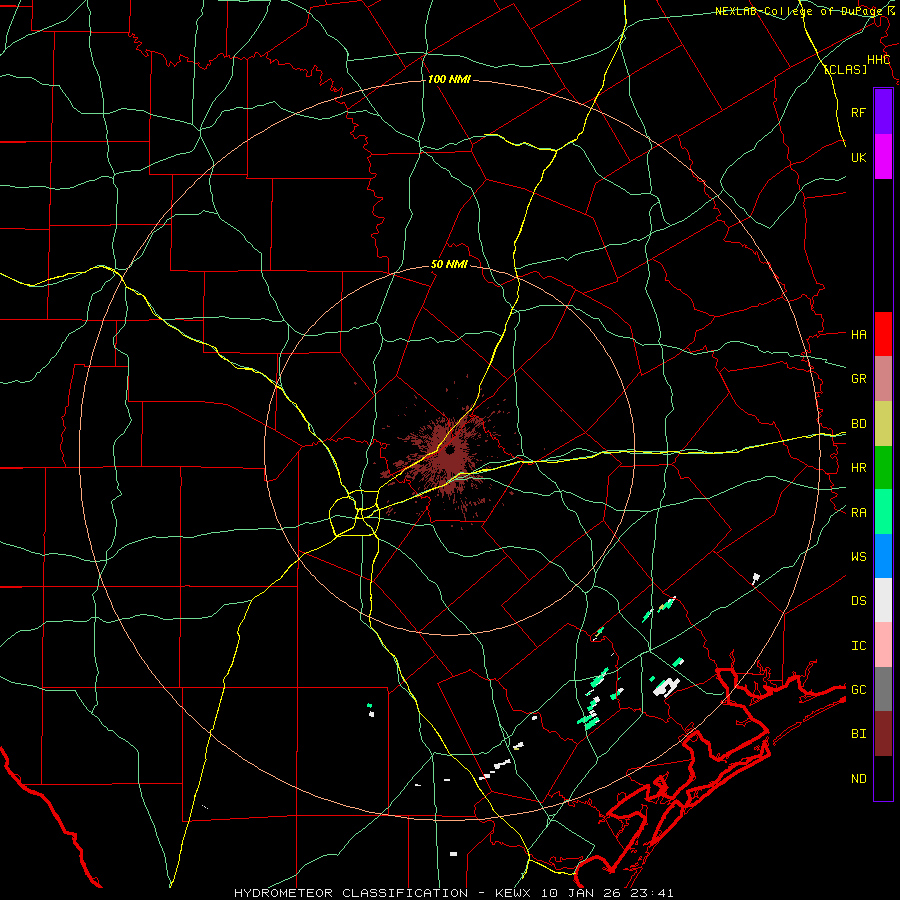Click the HHC product label
Screen dimensions: 900x900
[x=878, y=60]
